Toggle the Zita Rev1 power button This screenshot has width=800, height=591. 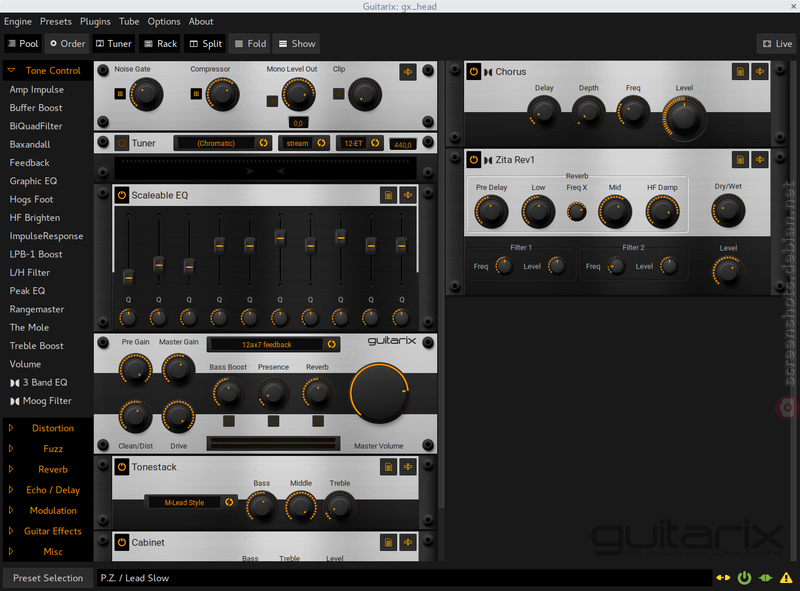pos(473,160)
